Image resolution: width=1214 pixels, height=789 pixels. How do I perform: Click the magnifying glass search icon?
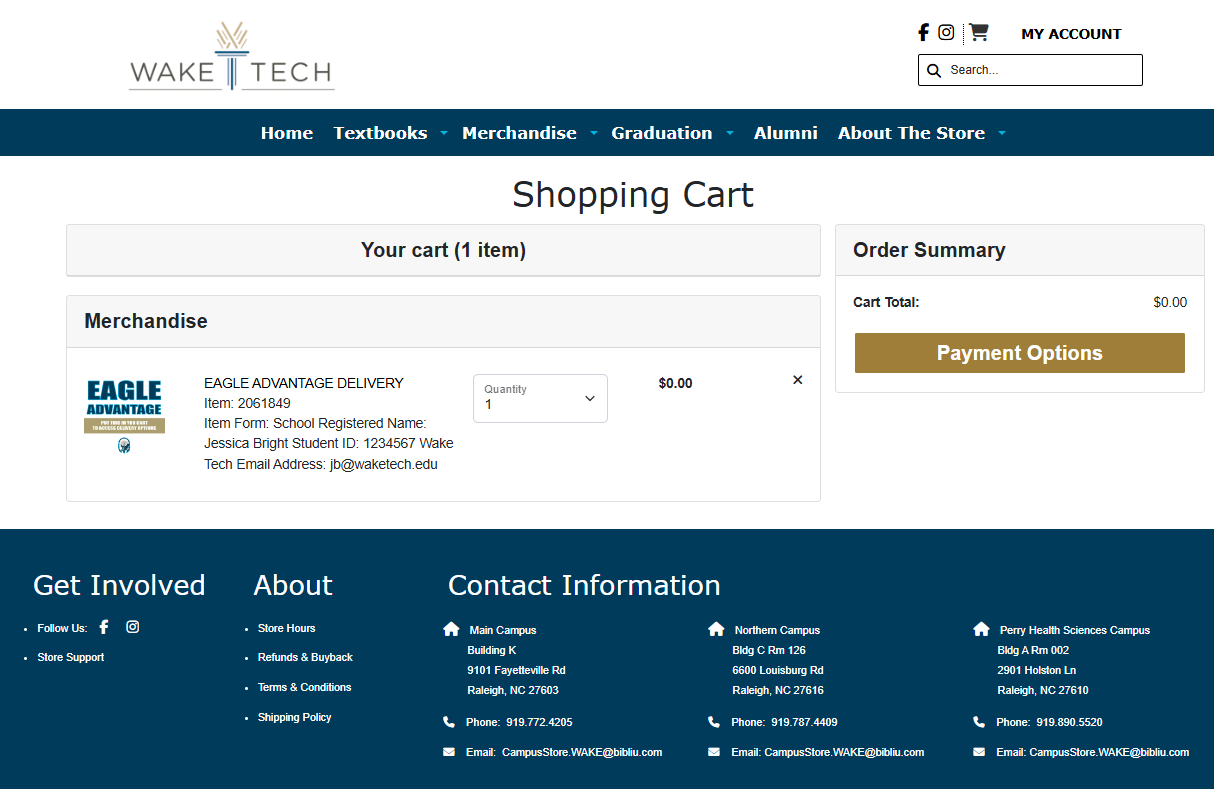pyautogui.click(x=934, y=70)
